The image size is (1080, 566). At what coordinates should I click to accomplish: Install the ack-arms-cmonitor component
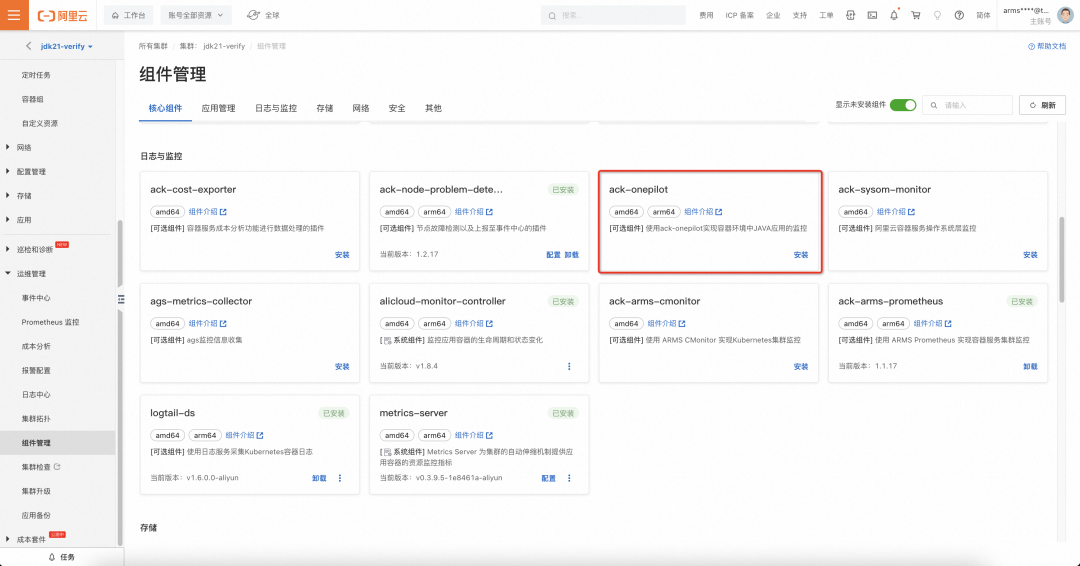pyautogui.click(x=800, y=366)
